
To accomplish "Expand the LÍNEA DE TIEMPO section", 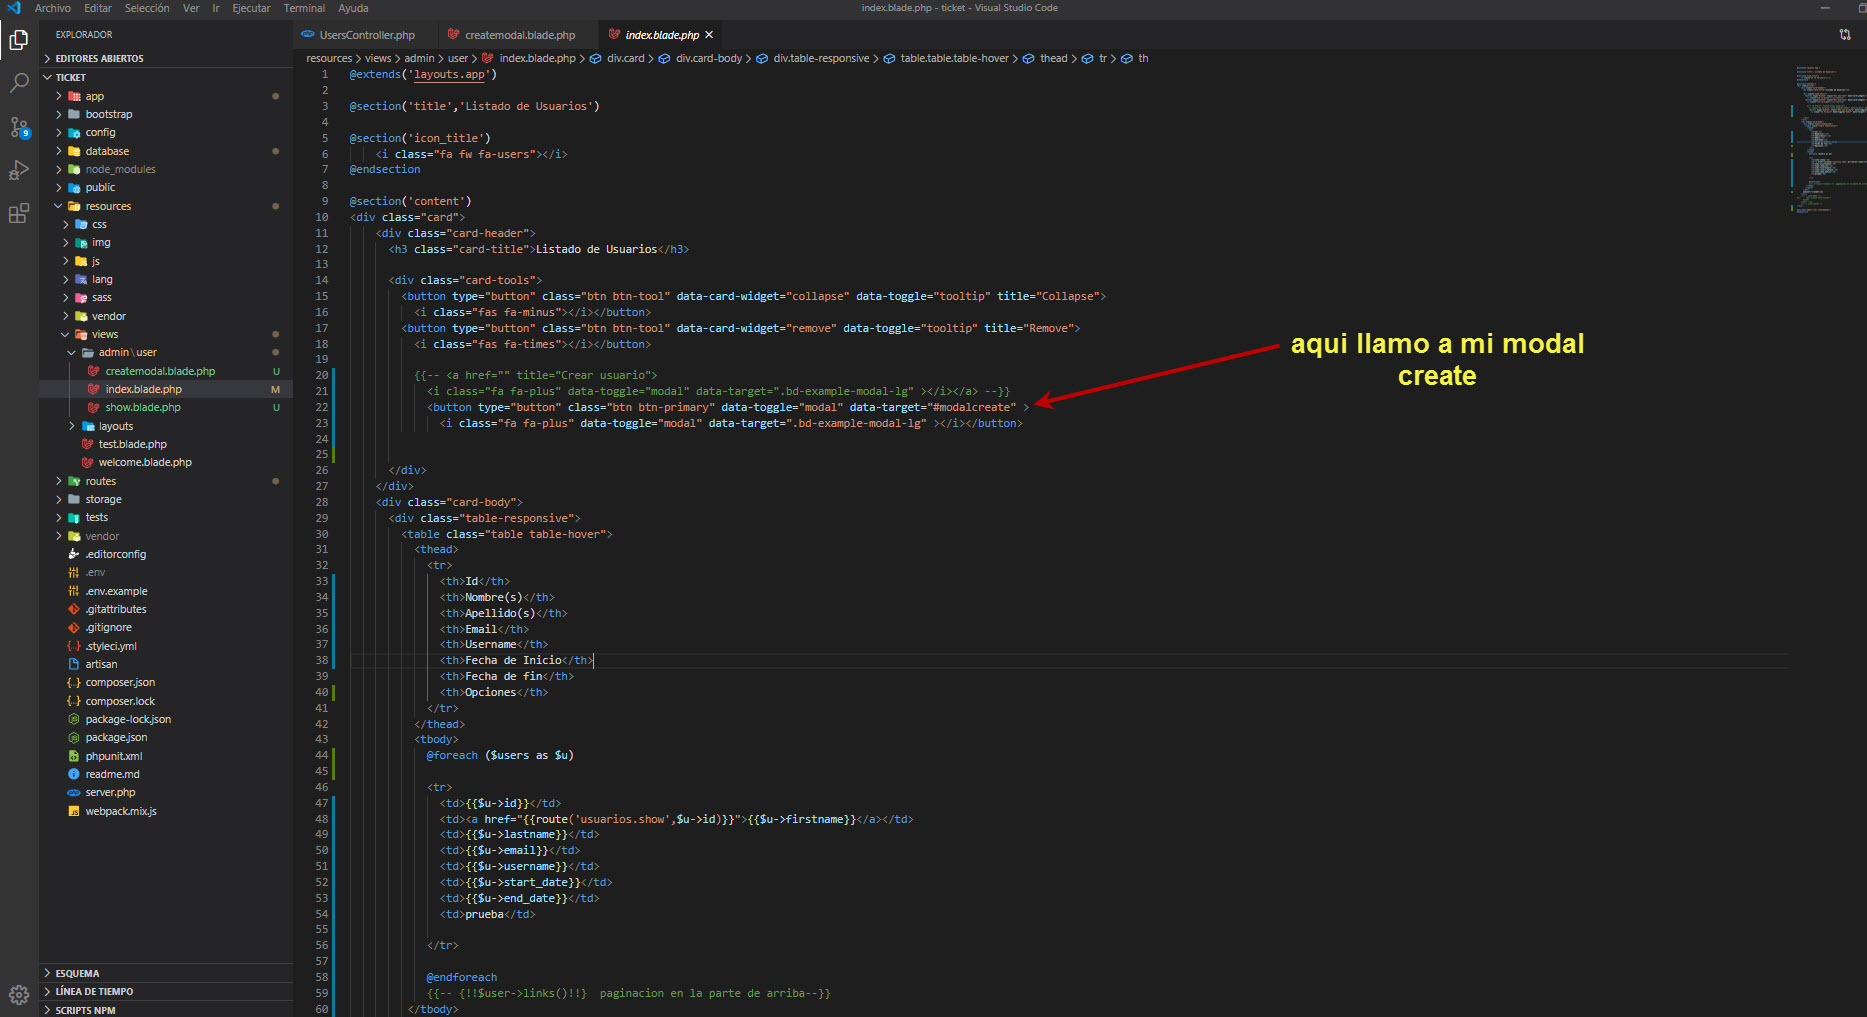I will pyautogui.click(x=166, y=992).
